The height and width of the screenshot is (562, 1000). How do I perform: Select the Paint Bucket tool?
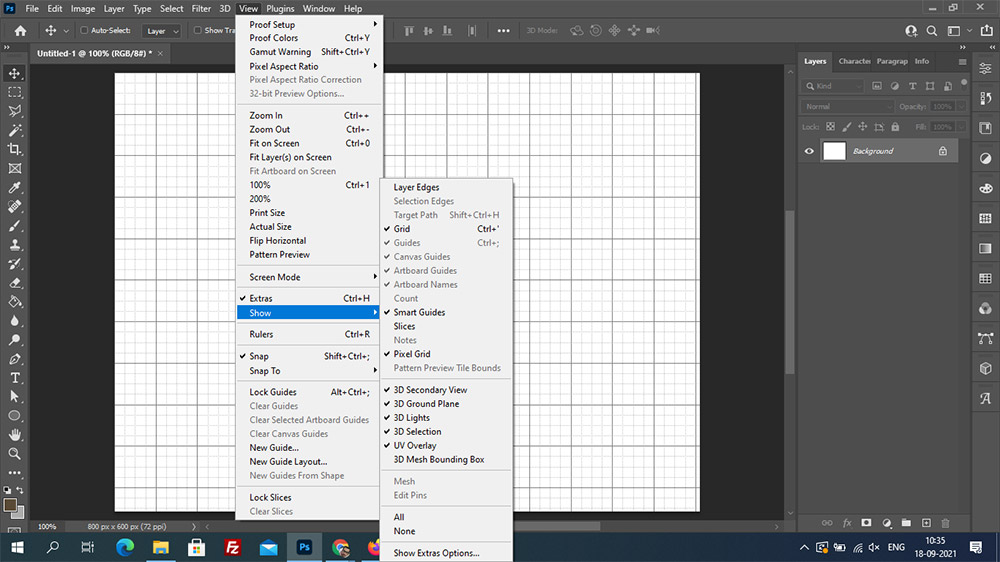coord(14,302)
